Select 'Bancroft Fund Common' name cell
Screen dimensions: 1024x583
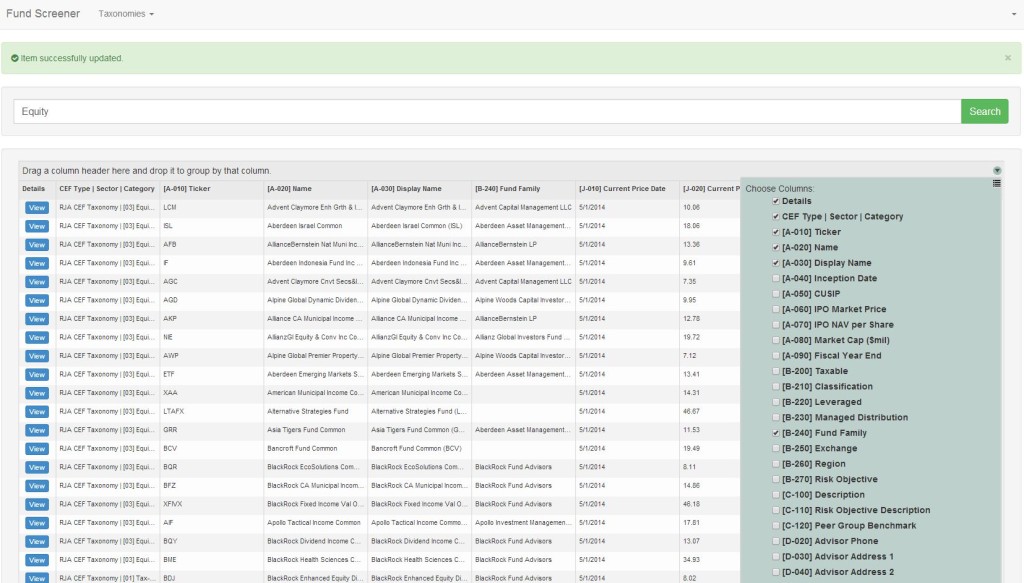[x=302, y=449]
